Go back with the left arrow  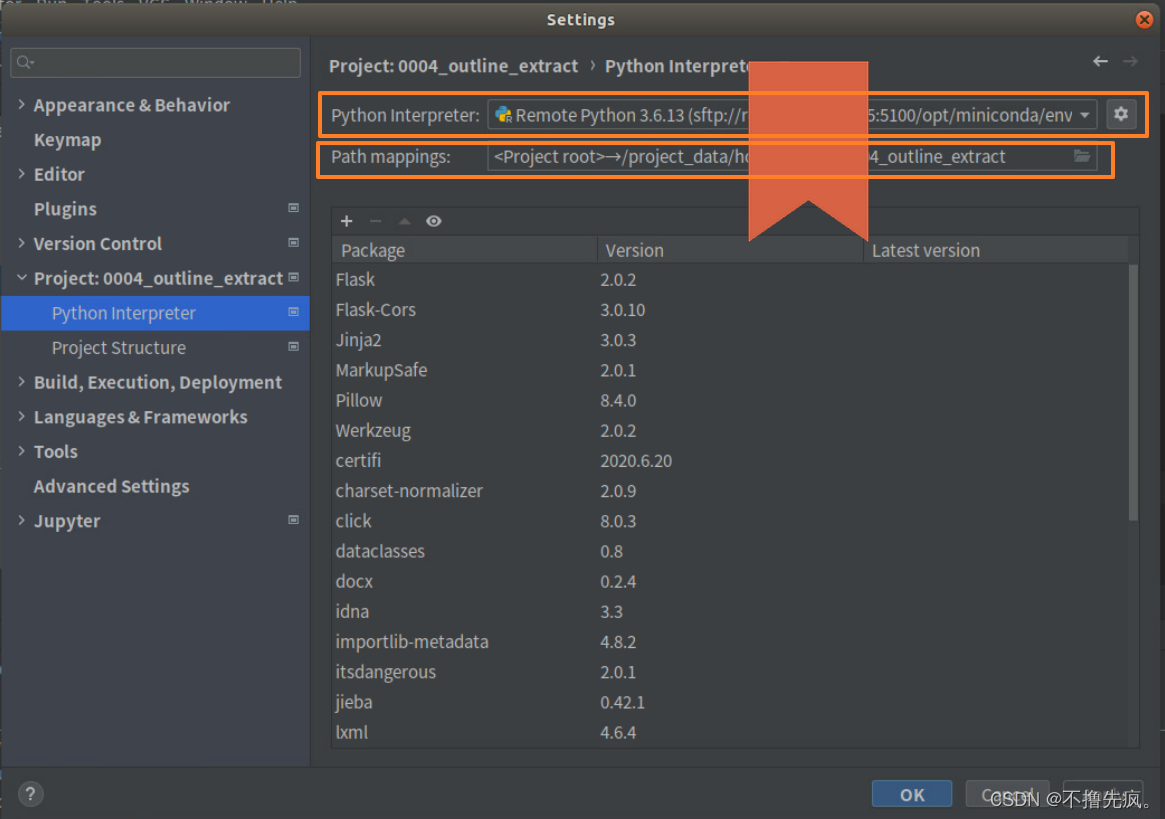click(x=1100, y=62)
